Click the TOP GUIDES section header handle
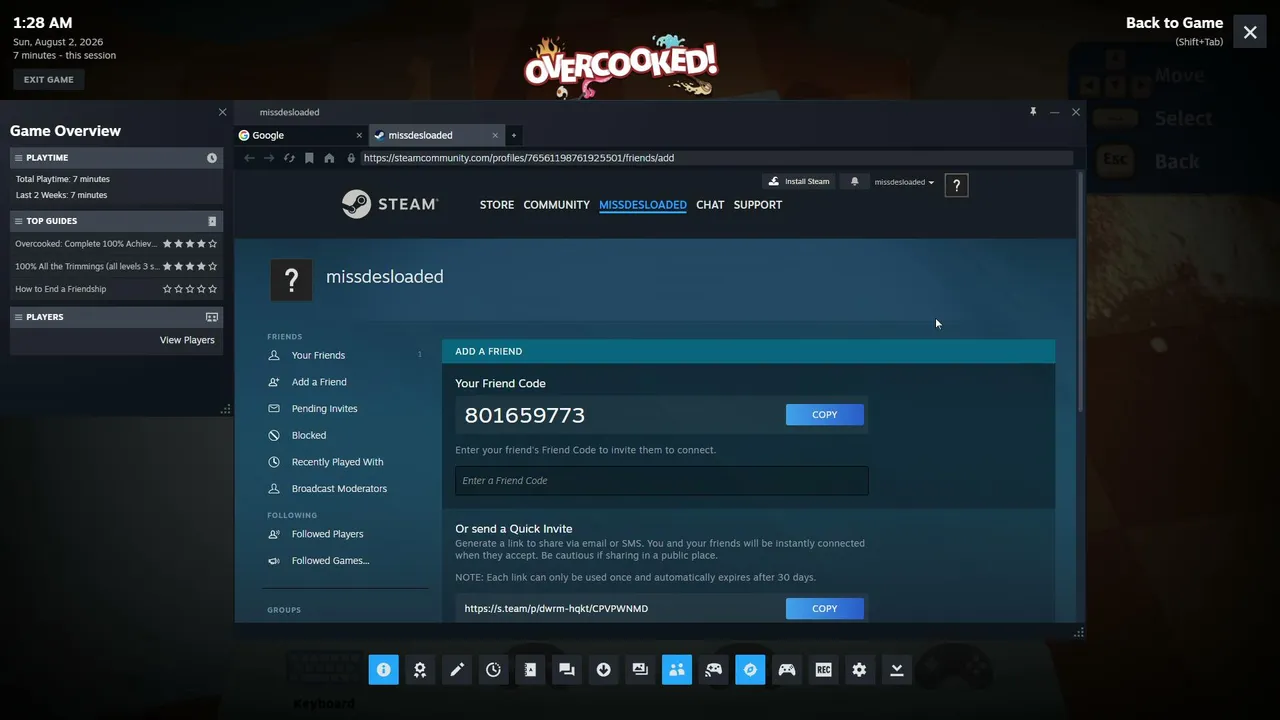The height and width of the screenshot is (720, 1280). click(18, 221)
